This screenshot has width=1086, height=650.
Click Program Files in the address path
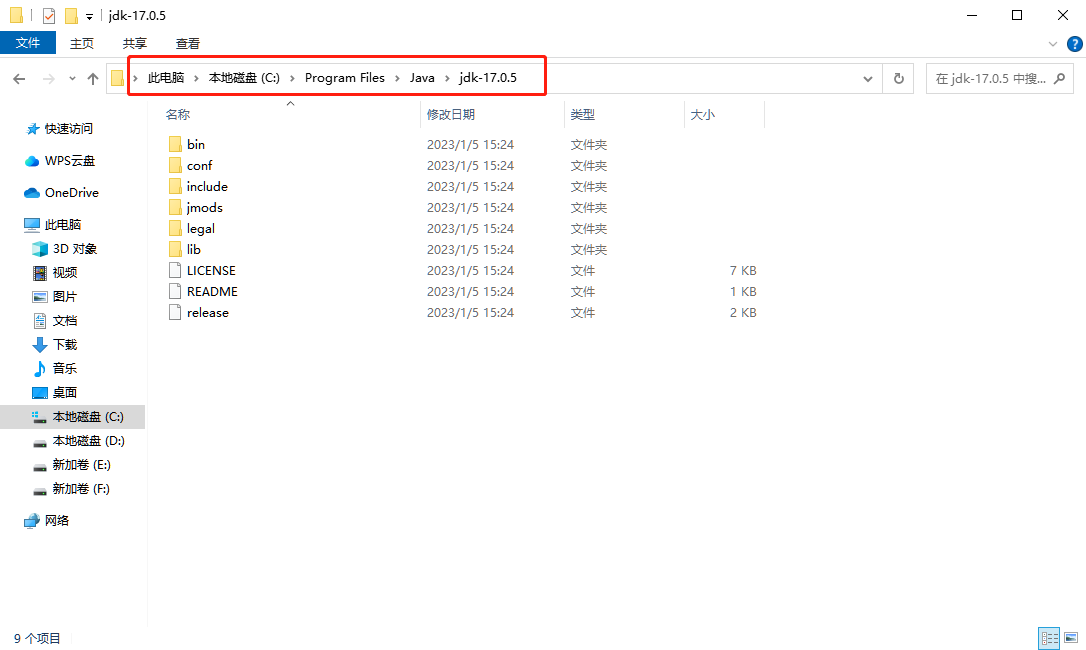[345, 78]
